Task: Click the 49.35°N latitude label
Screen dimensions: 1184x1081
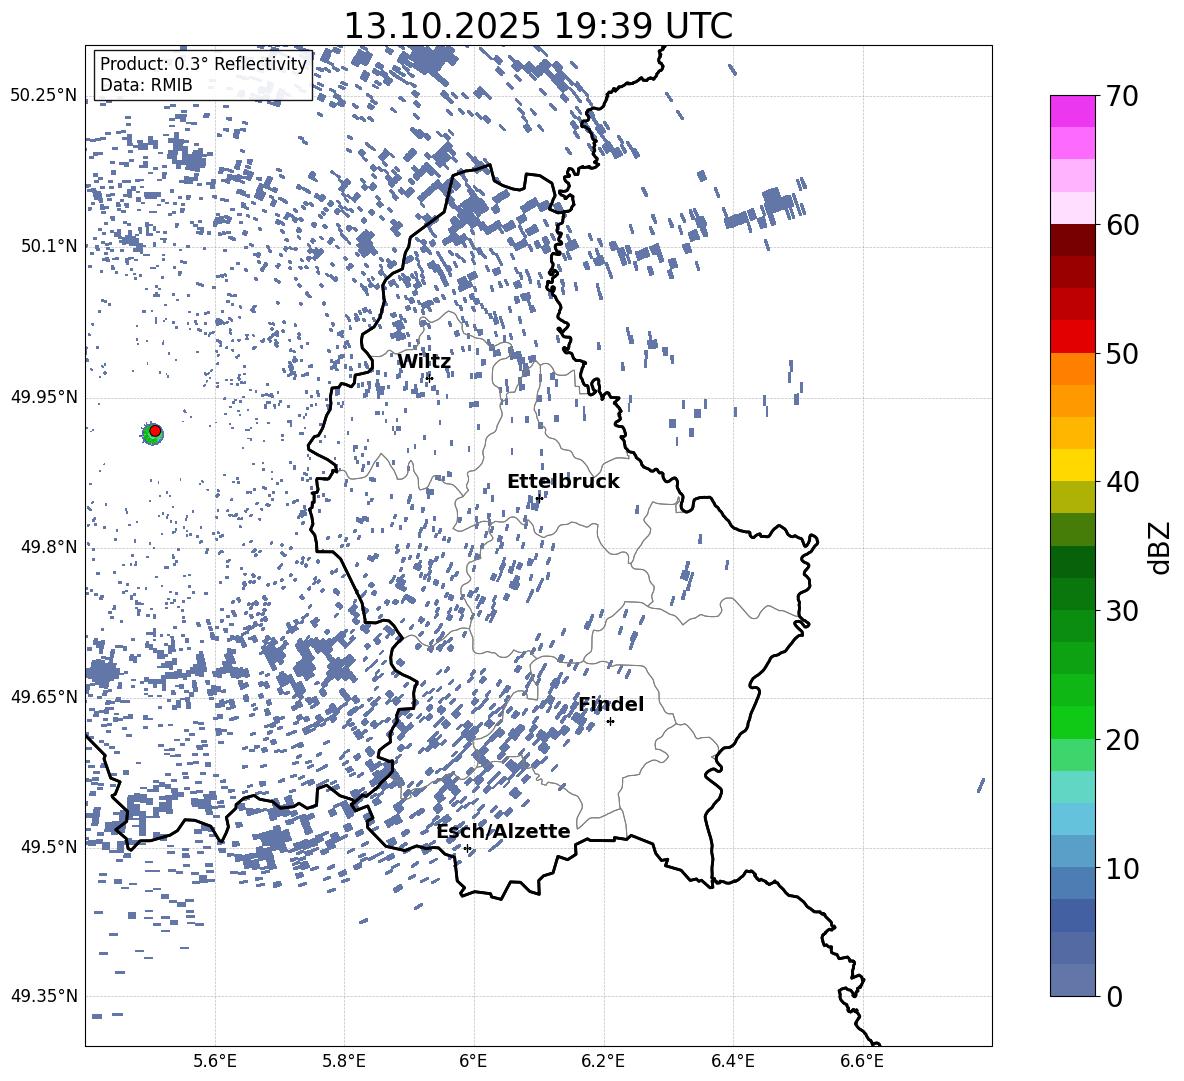Action: pos(44,996)
